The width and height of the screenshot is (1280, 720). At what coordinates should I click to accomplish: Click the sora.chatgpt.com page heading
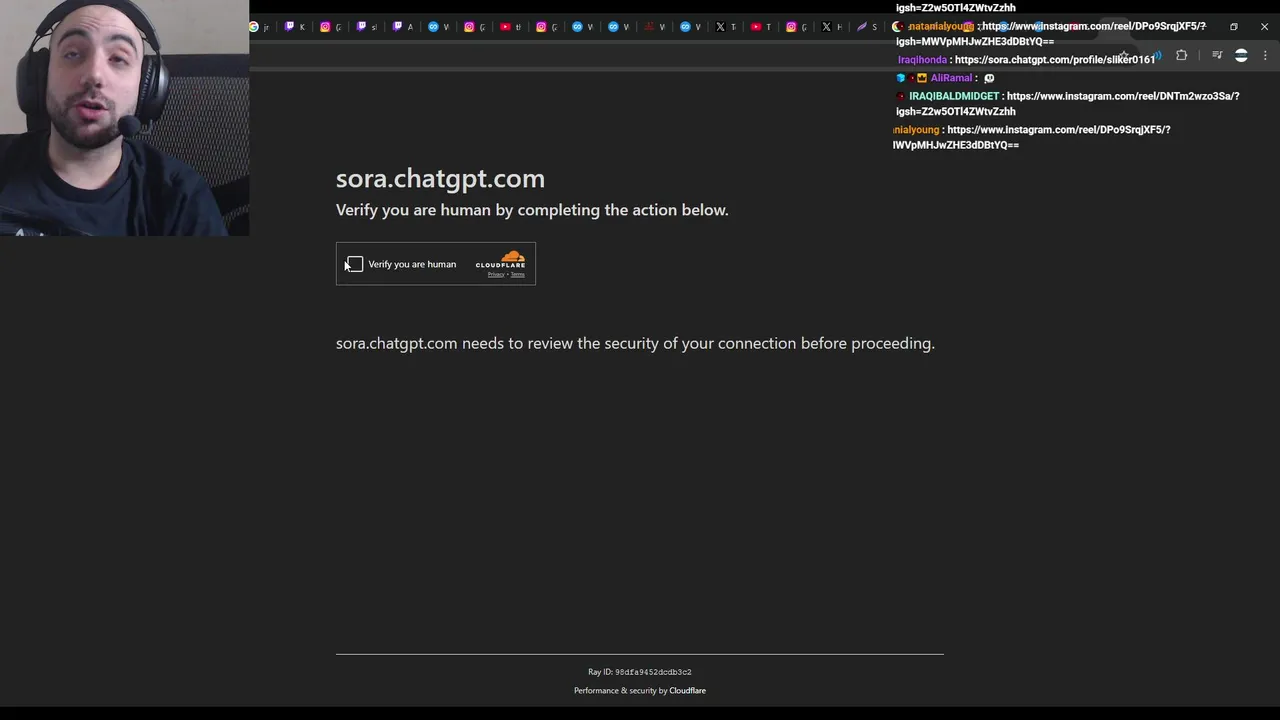click(440, 178)
